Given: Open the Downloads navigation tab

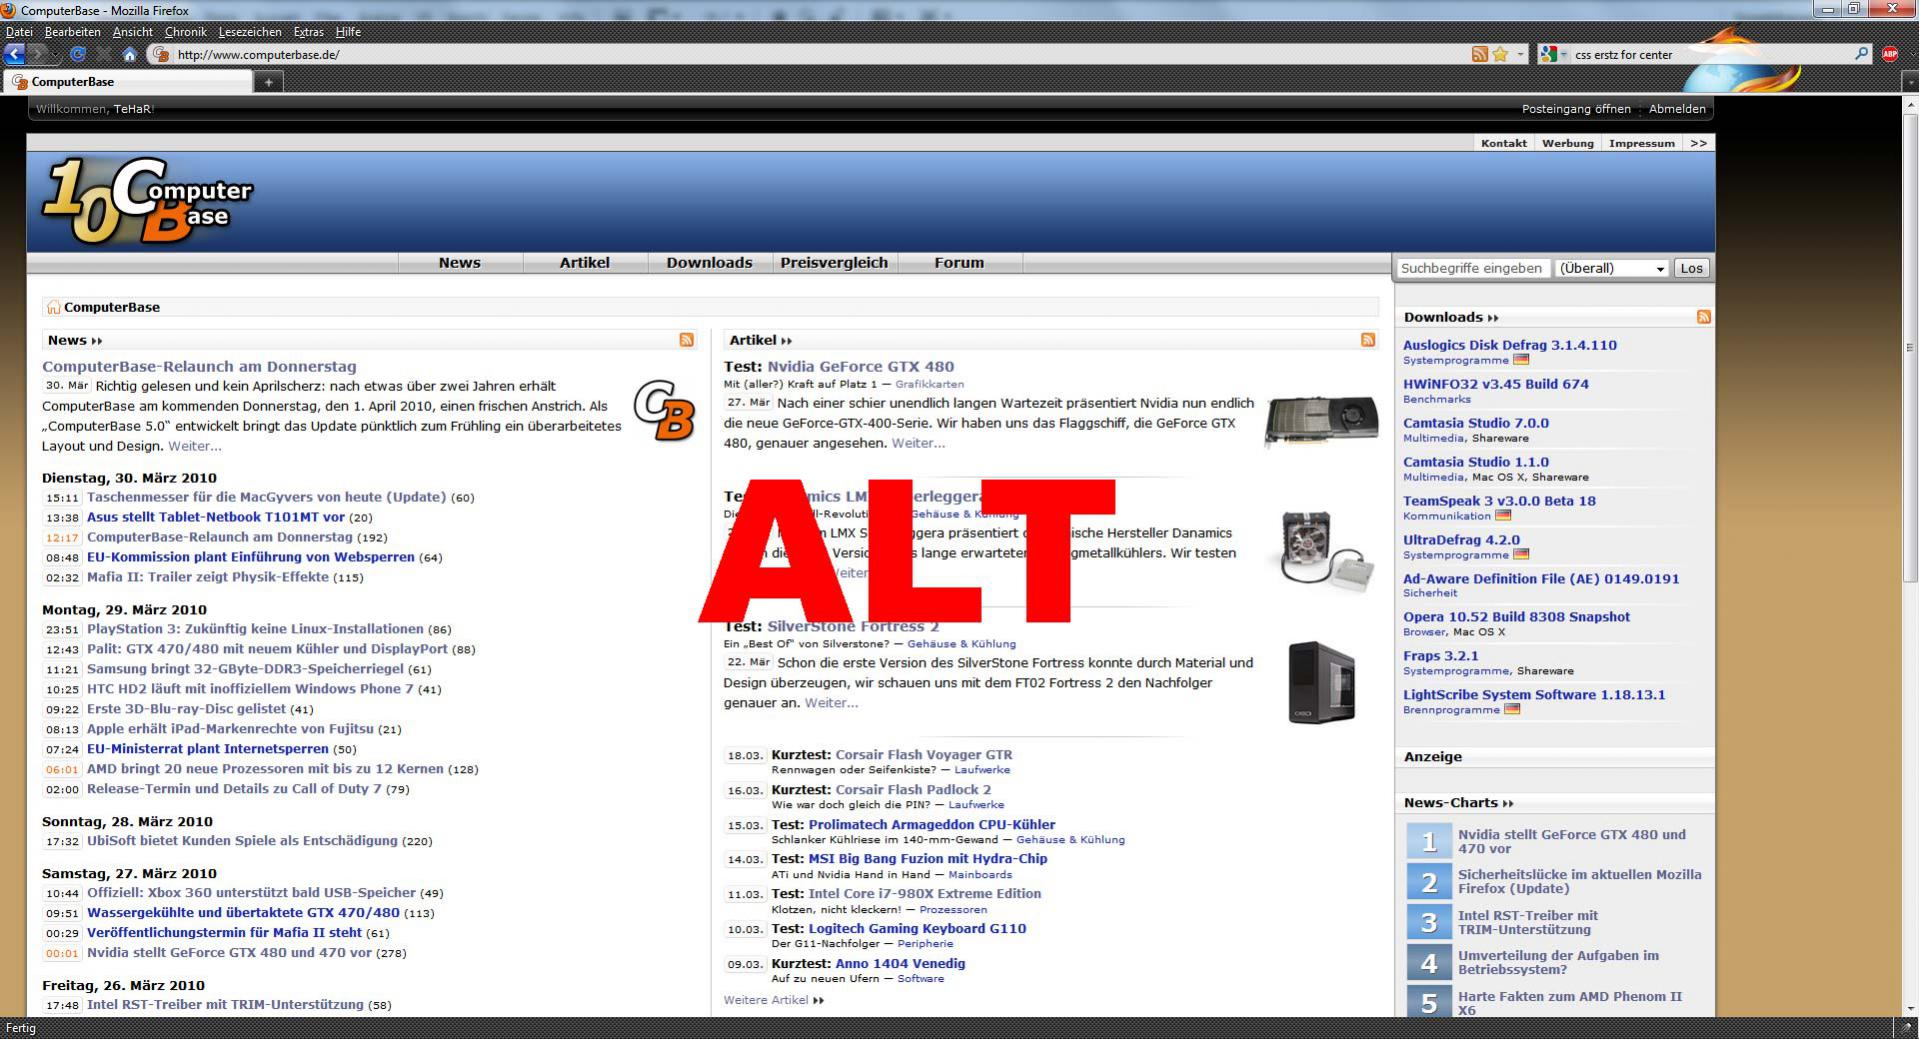Looking at the screenshot, I should tap(709, 263).
